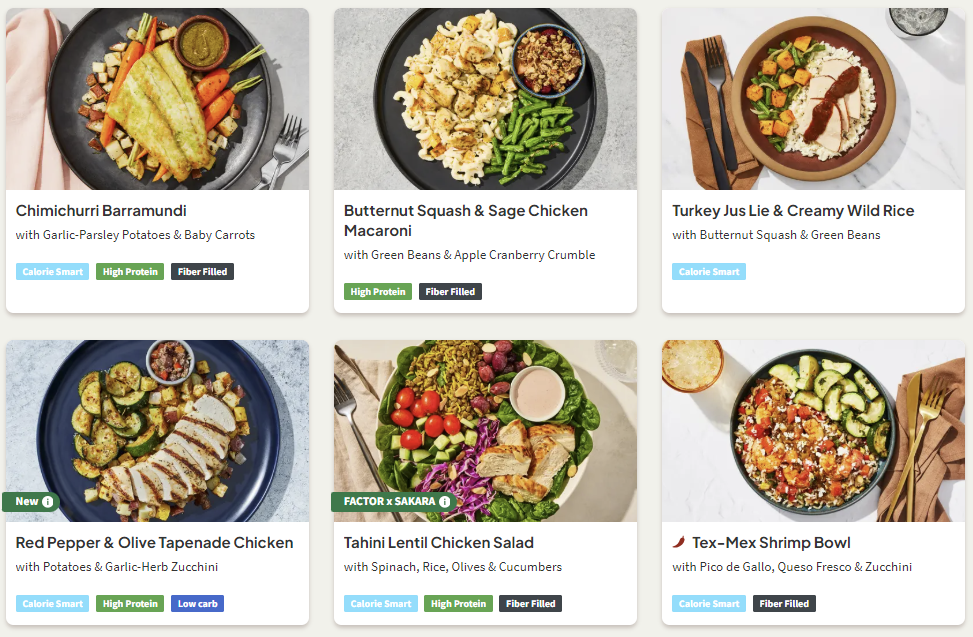The height and width of the screenshot is (637, 973).
Task: Select Red Pepper & Olive Tapenade Chicken title
Action: pos(155,543)
